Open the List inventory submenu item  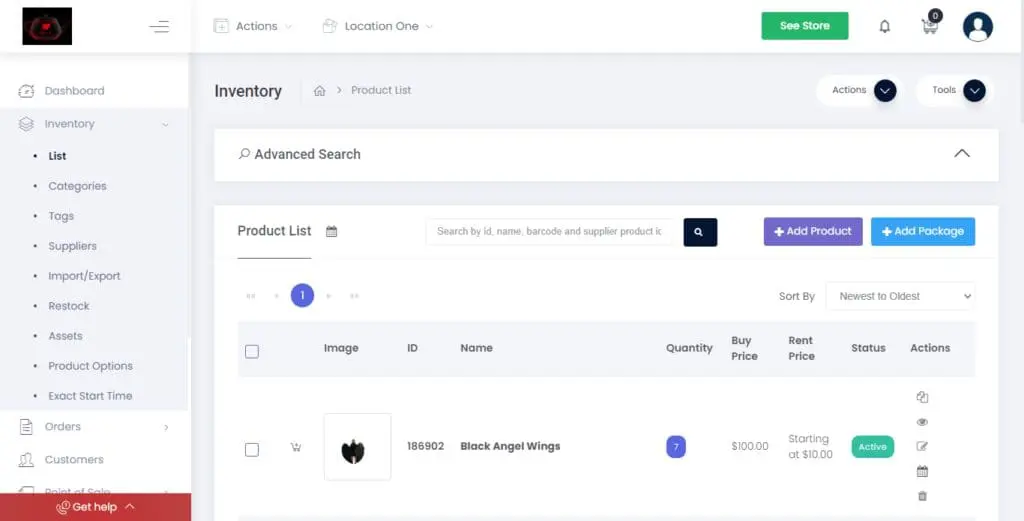point(57,156)
